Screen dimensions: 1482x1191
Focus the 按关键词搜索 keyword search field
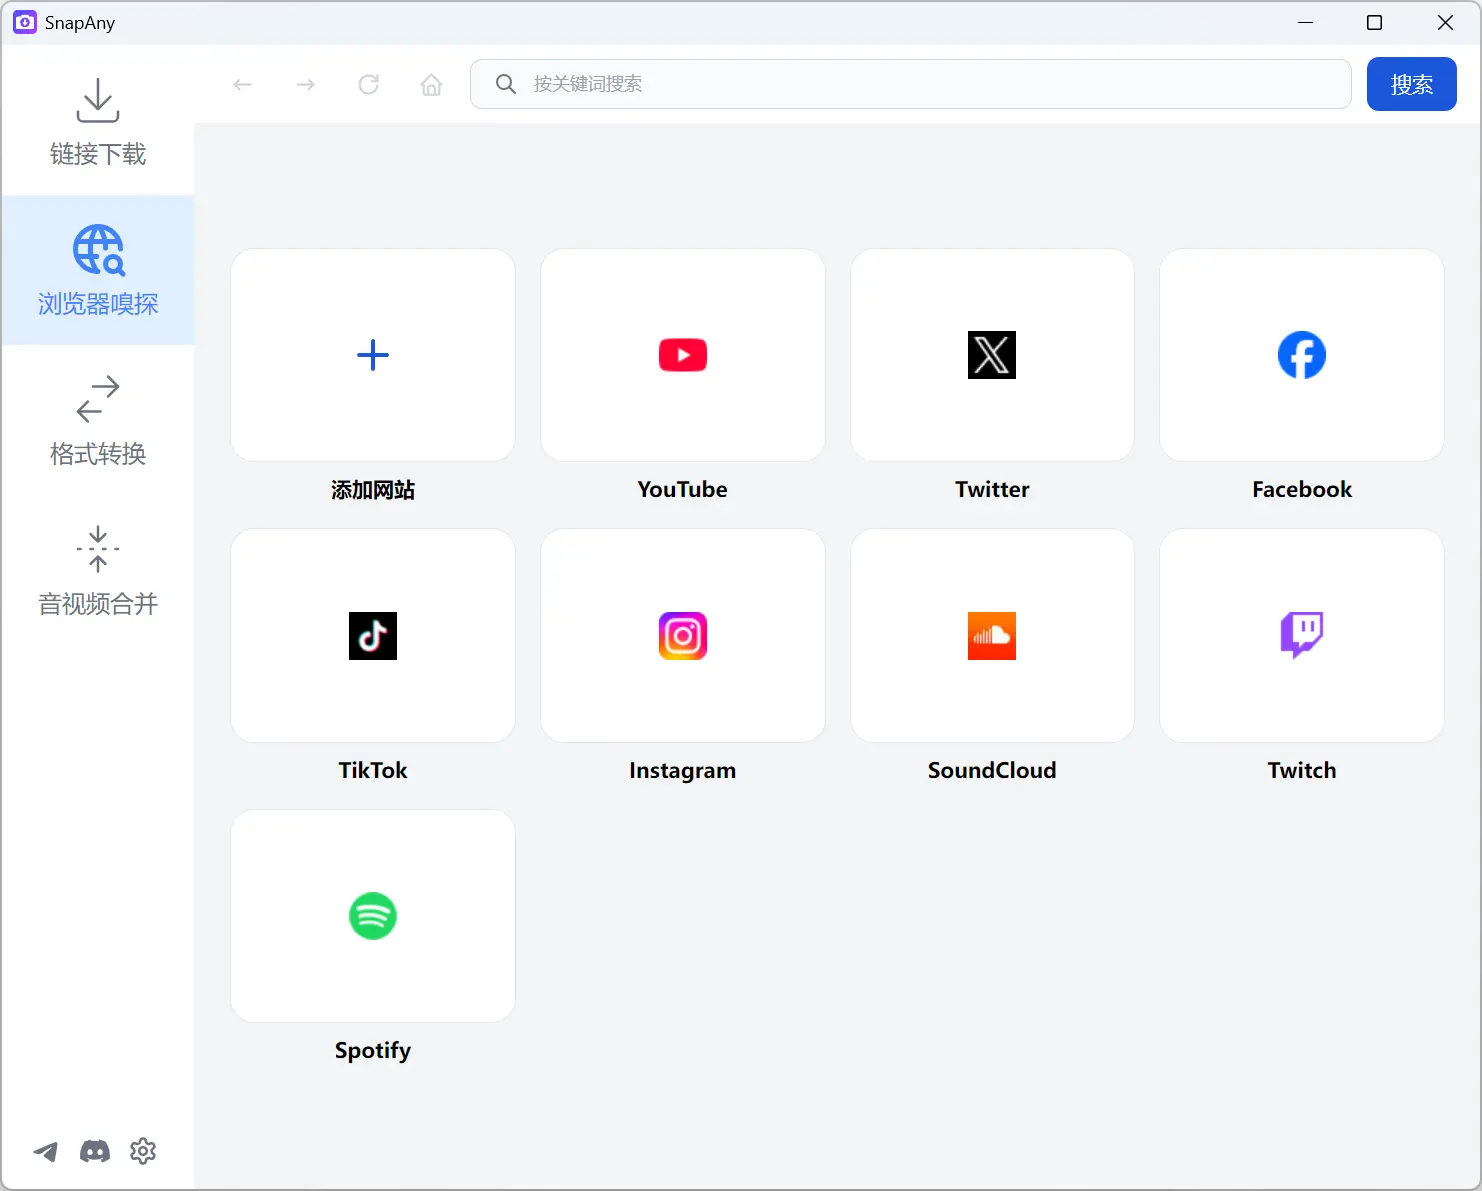tap(911, 84)
